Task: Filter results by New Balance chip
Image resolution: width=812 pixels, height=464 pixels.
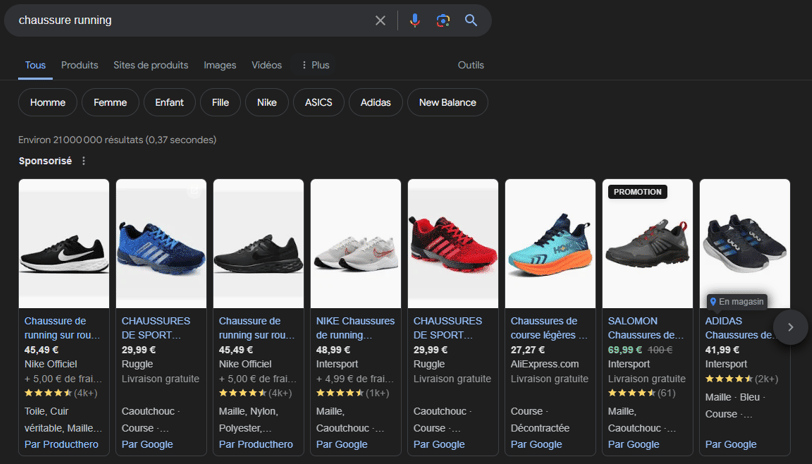Action: [447, 102]
